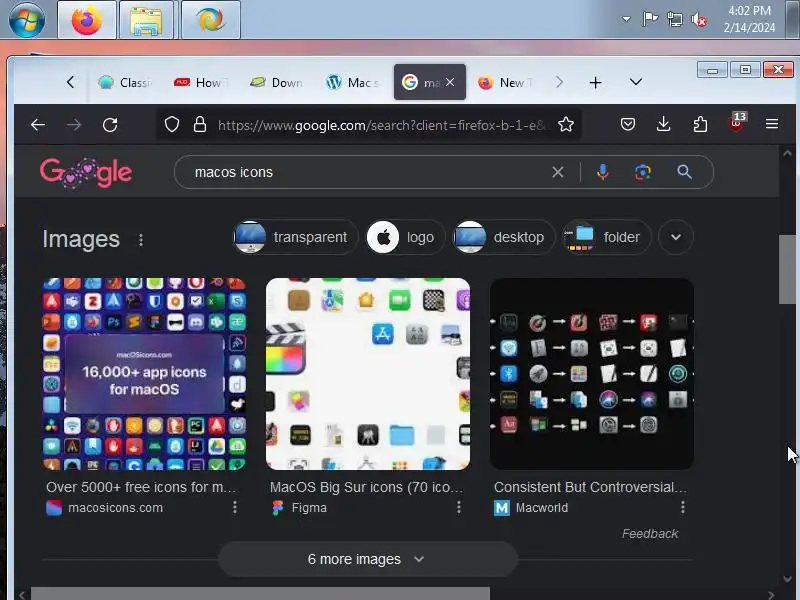Open the Macworld icon comparison thumbnail

click(x=592, y=373)
